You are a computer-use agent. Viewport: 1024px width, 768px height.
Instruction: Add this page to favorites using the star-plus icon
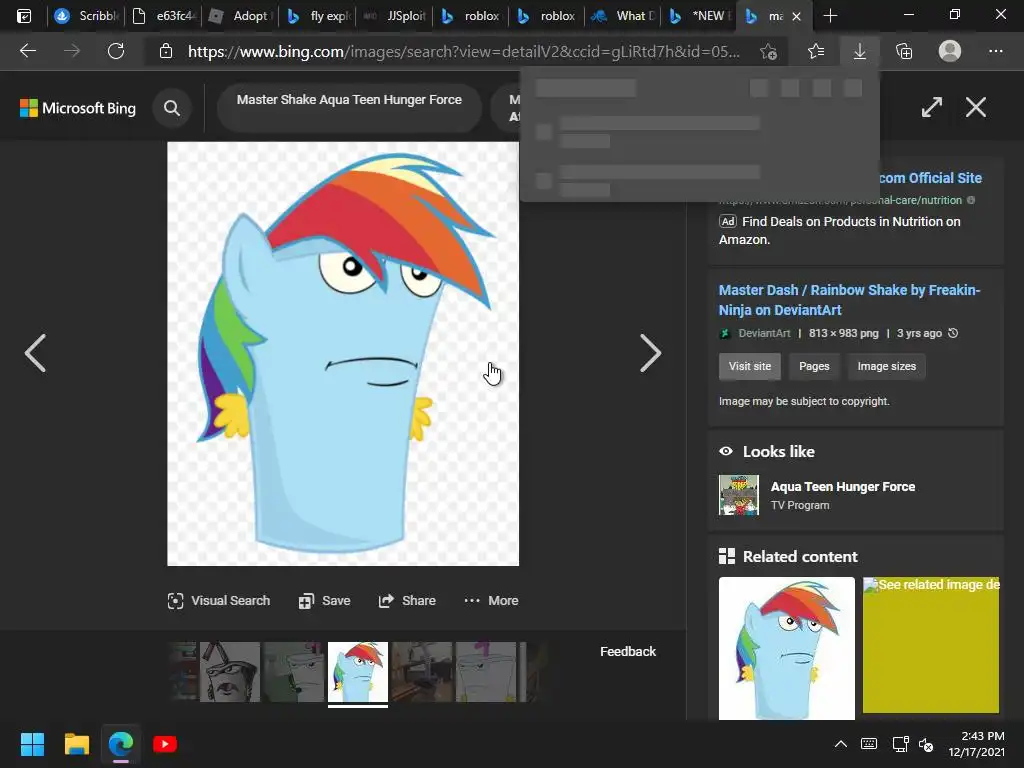[769, 52]
